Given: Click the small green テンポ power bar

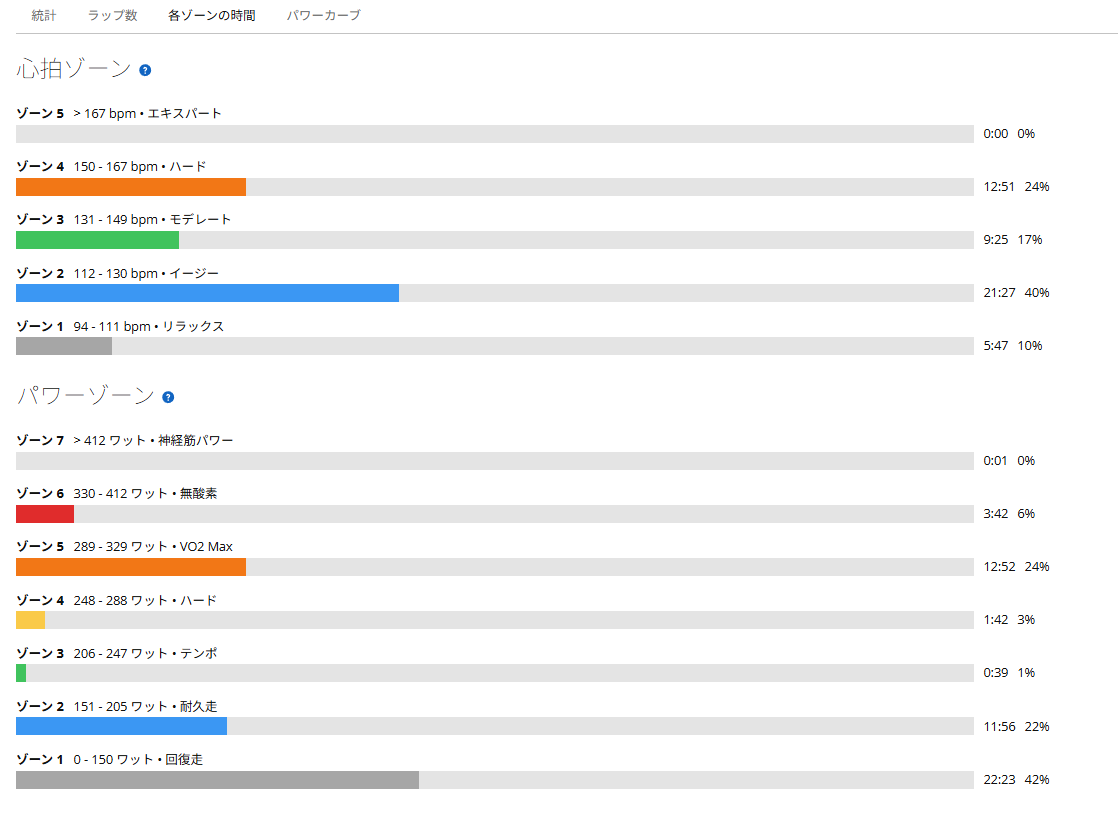Looking at the screenshot, I should (21, 673).
